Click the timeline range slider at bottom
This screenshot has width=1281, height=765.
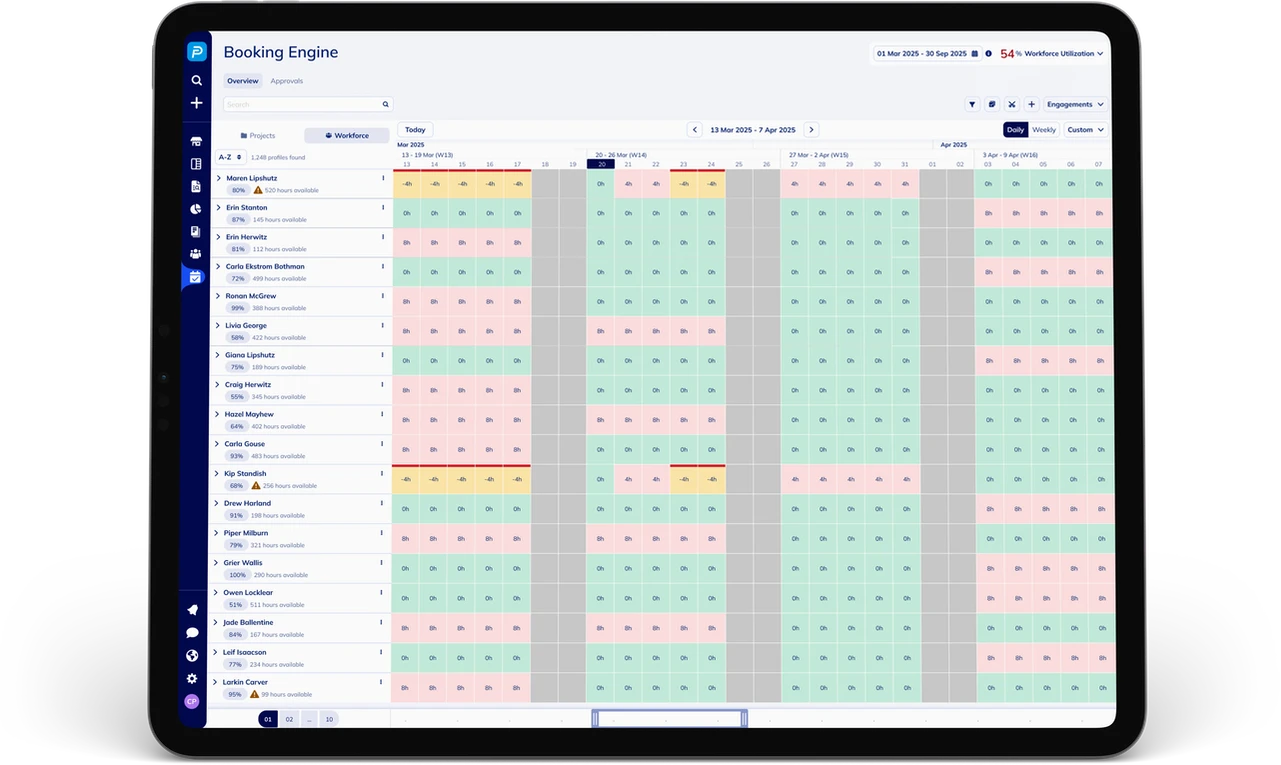tap(669, 719)
